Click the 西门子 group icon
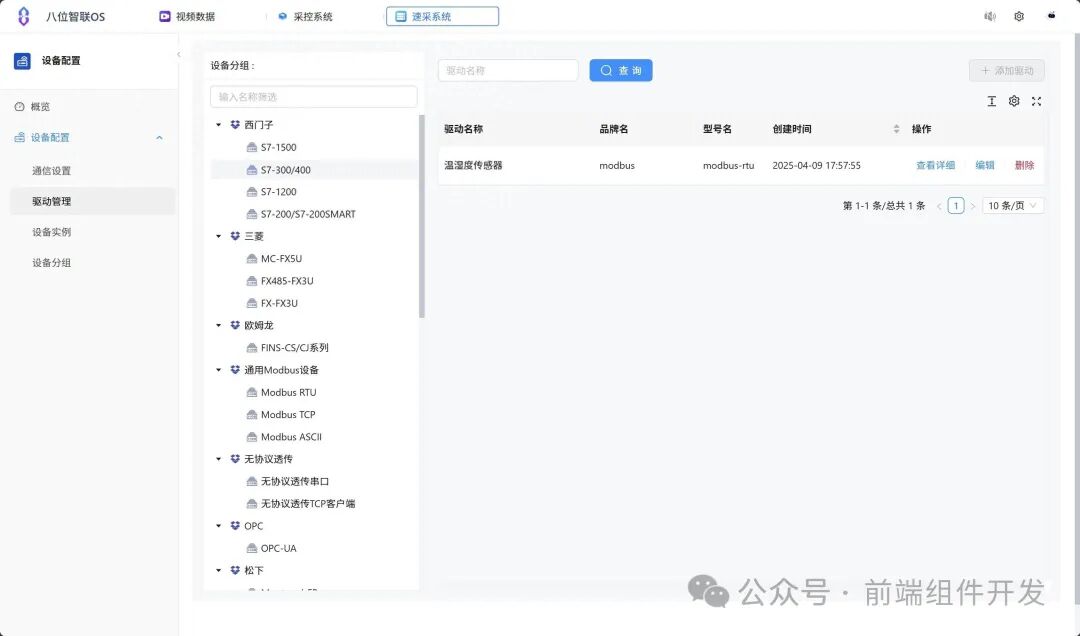Screen dimensions: 1080x636 tap(235, 125)
